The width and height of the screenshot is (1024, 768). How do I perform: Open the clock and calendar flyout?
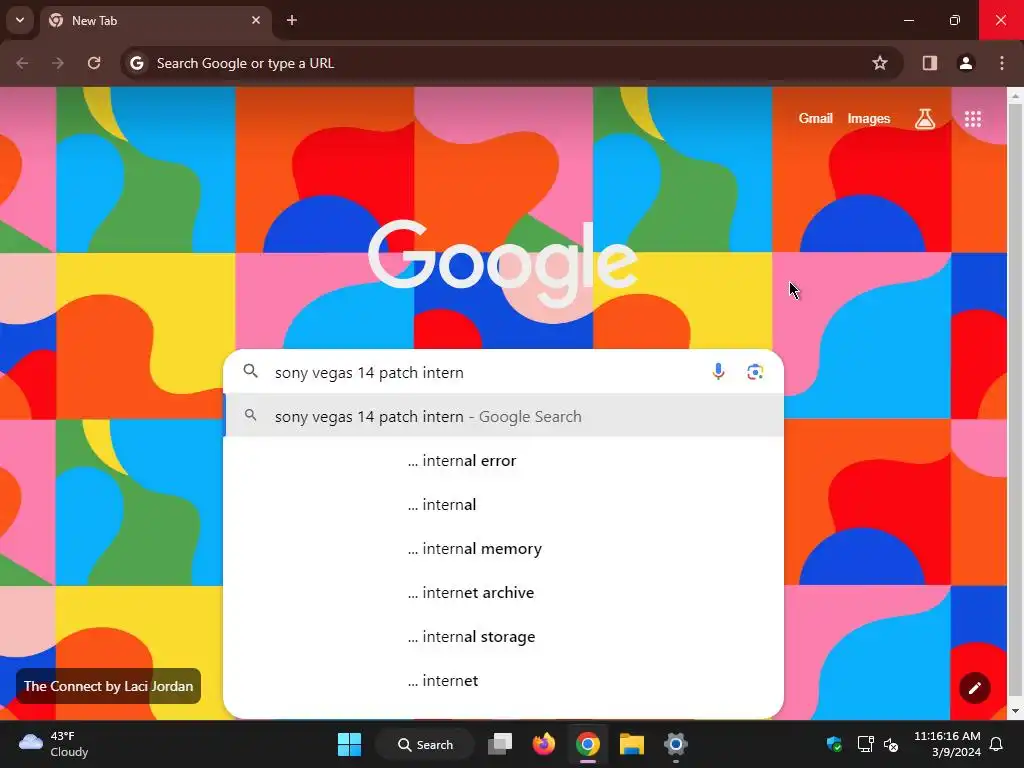pos(947,744)
